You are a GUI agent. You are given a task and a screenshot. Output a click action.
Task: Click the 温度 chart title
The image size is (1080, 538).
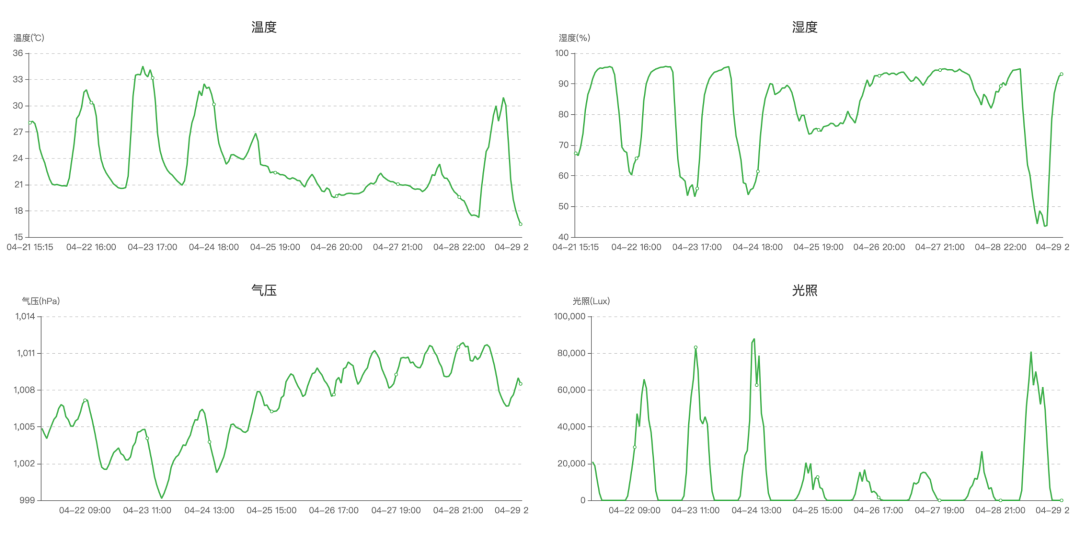coord(264,27)
